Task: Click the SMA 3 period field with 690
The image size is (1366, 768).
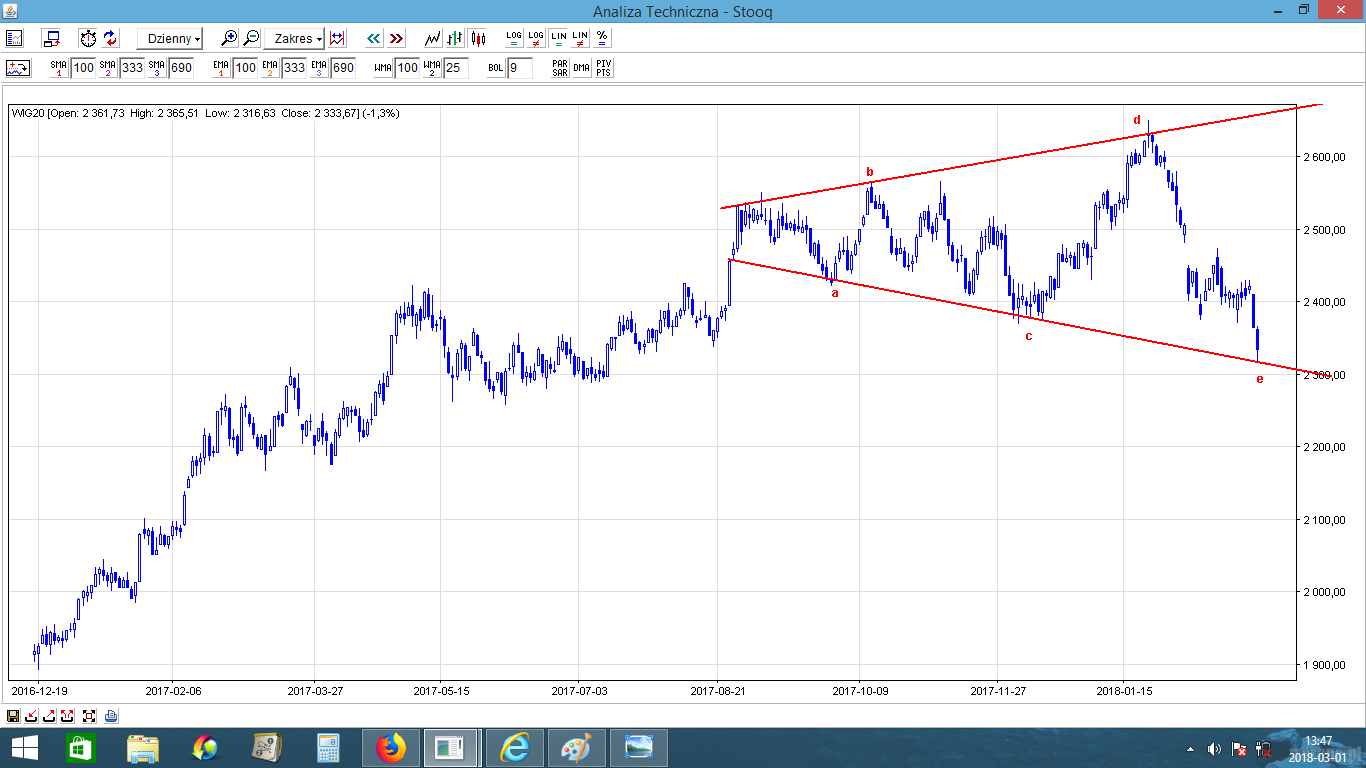Action: point(181,68)
